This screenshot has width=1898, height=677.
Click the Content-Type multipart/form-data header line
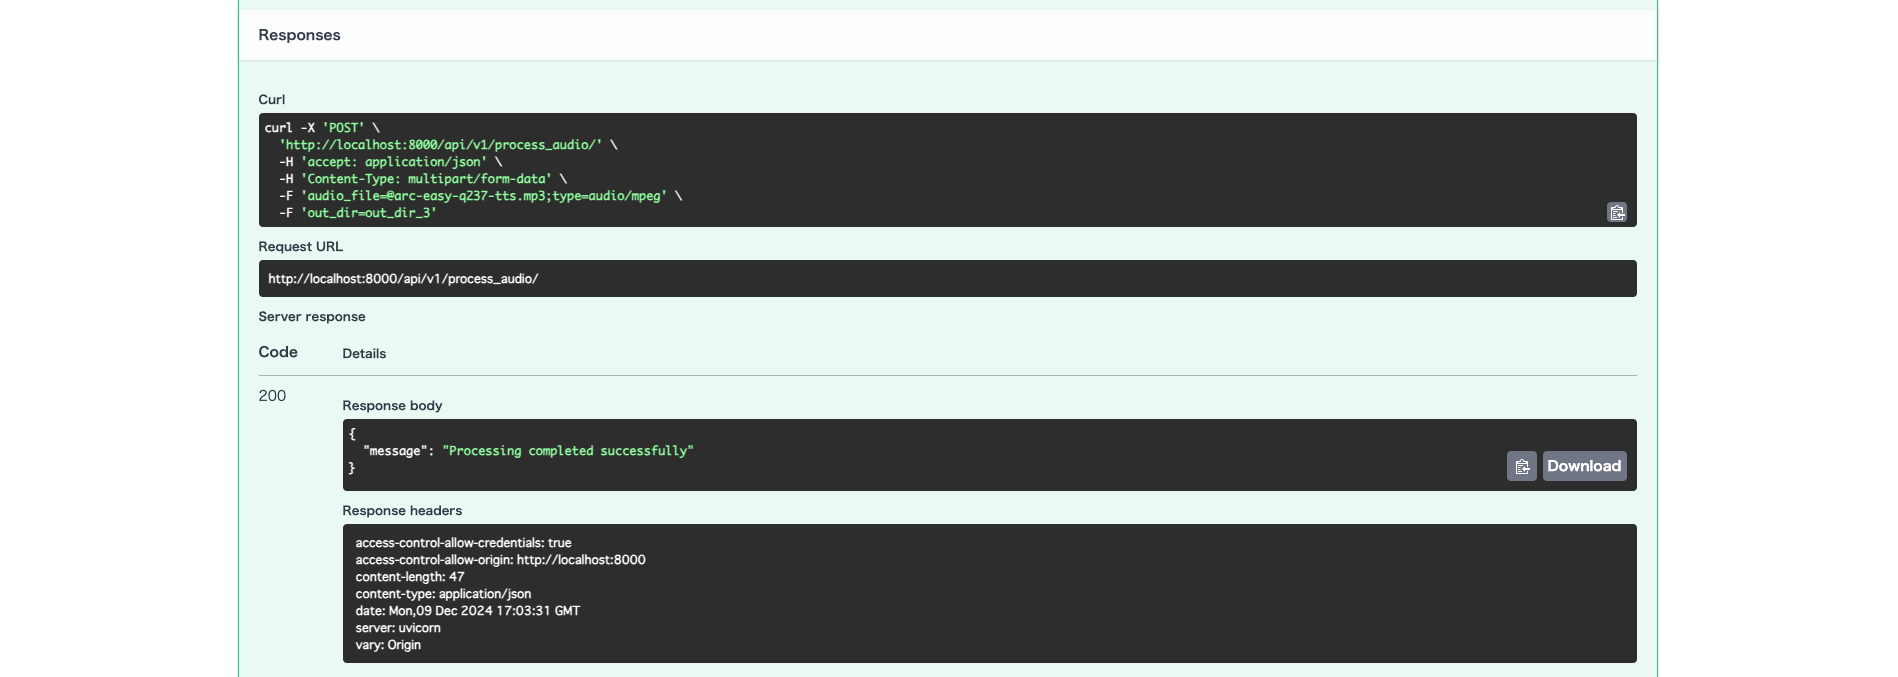(423, 179)
